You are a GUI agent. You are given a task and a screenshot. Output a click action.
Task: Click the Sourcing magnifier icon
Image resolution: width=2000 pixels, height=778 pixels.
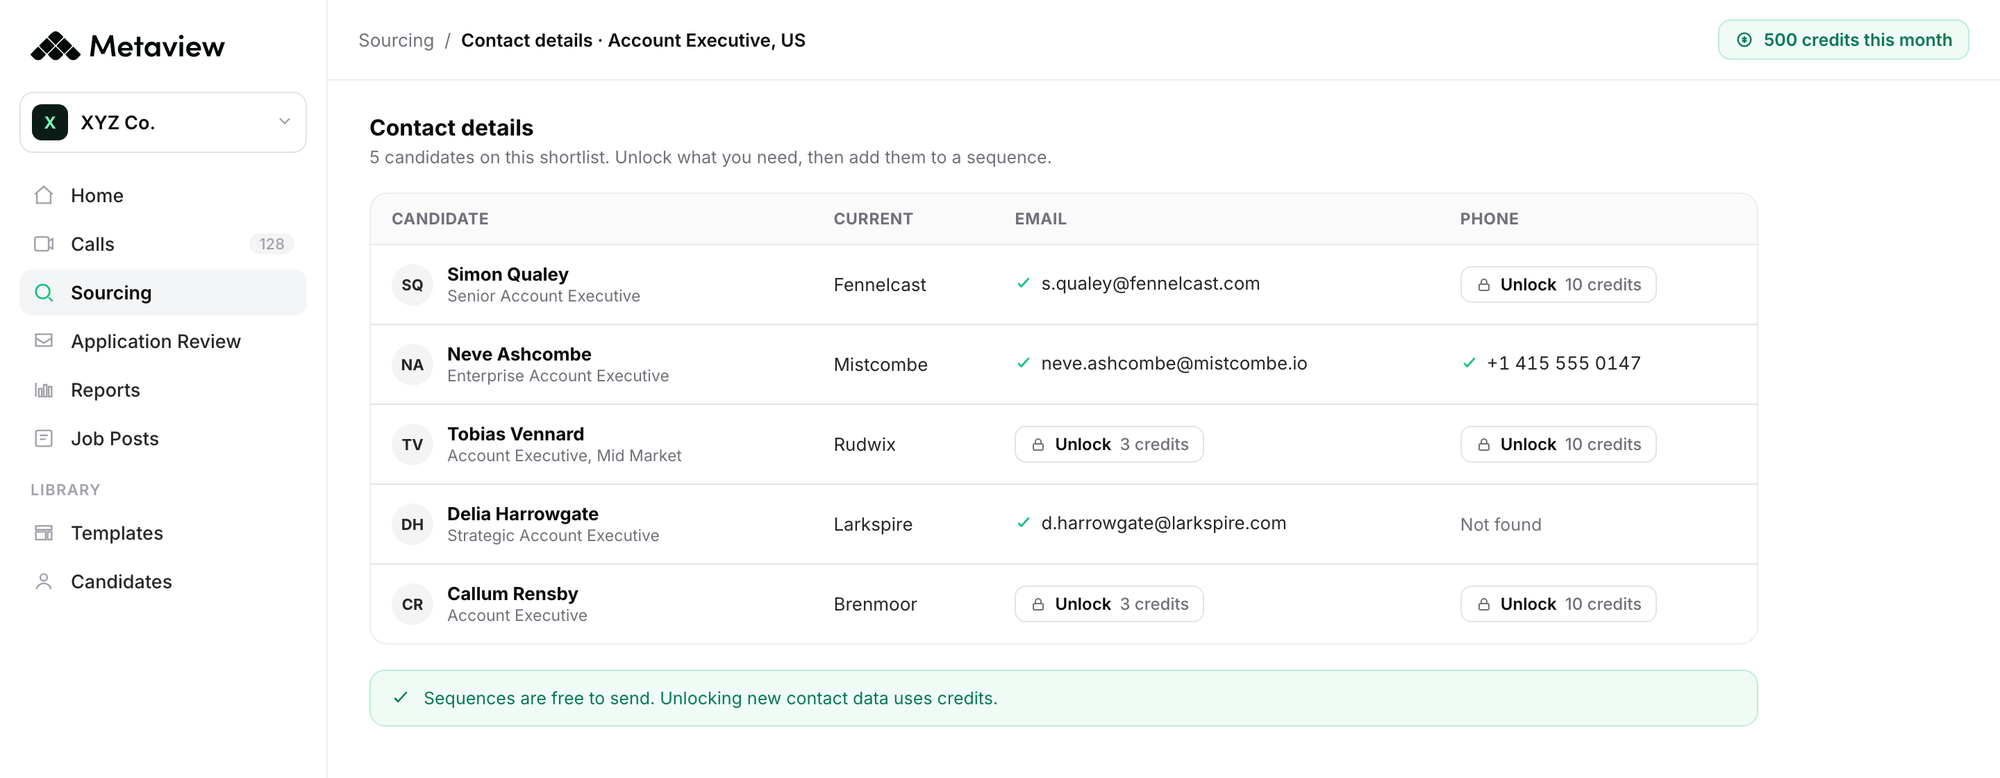[x=44, y=293]
